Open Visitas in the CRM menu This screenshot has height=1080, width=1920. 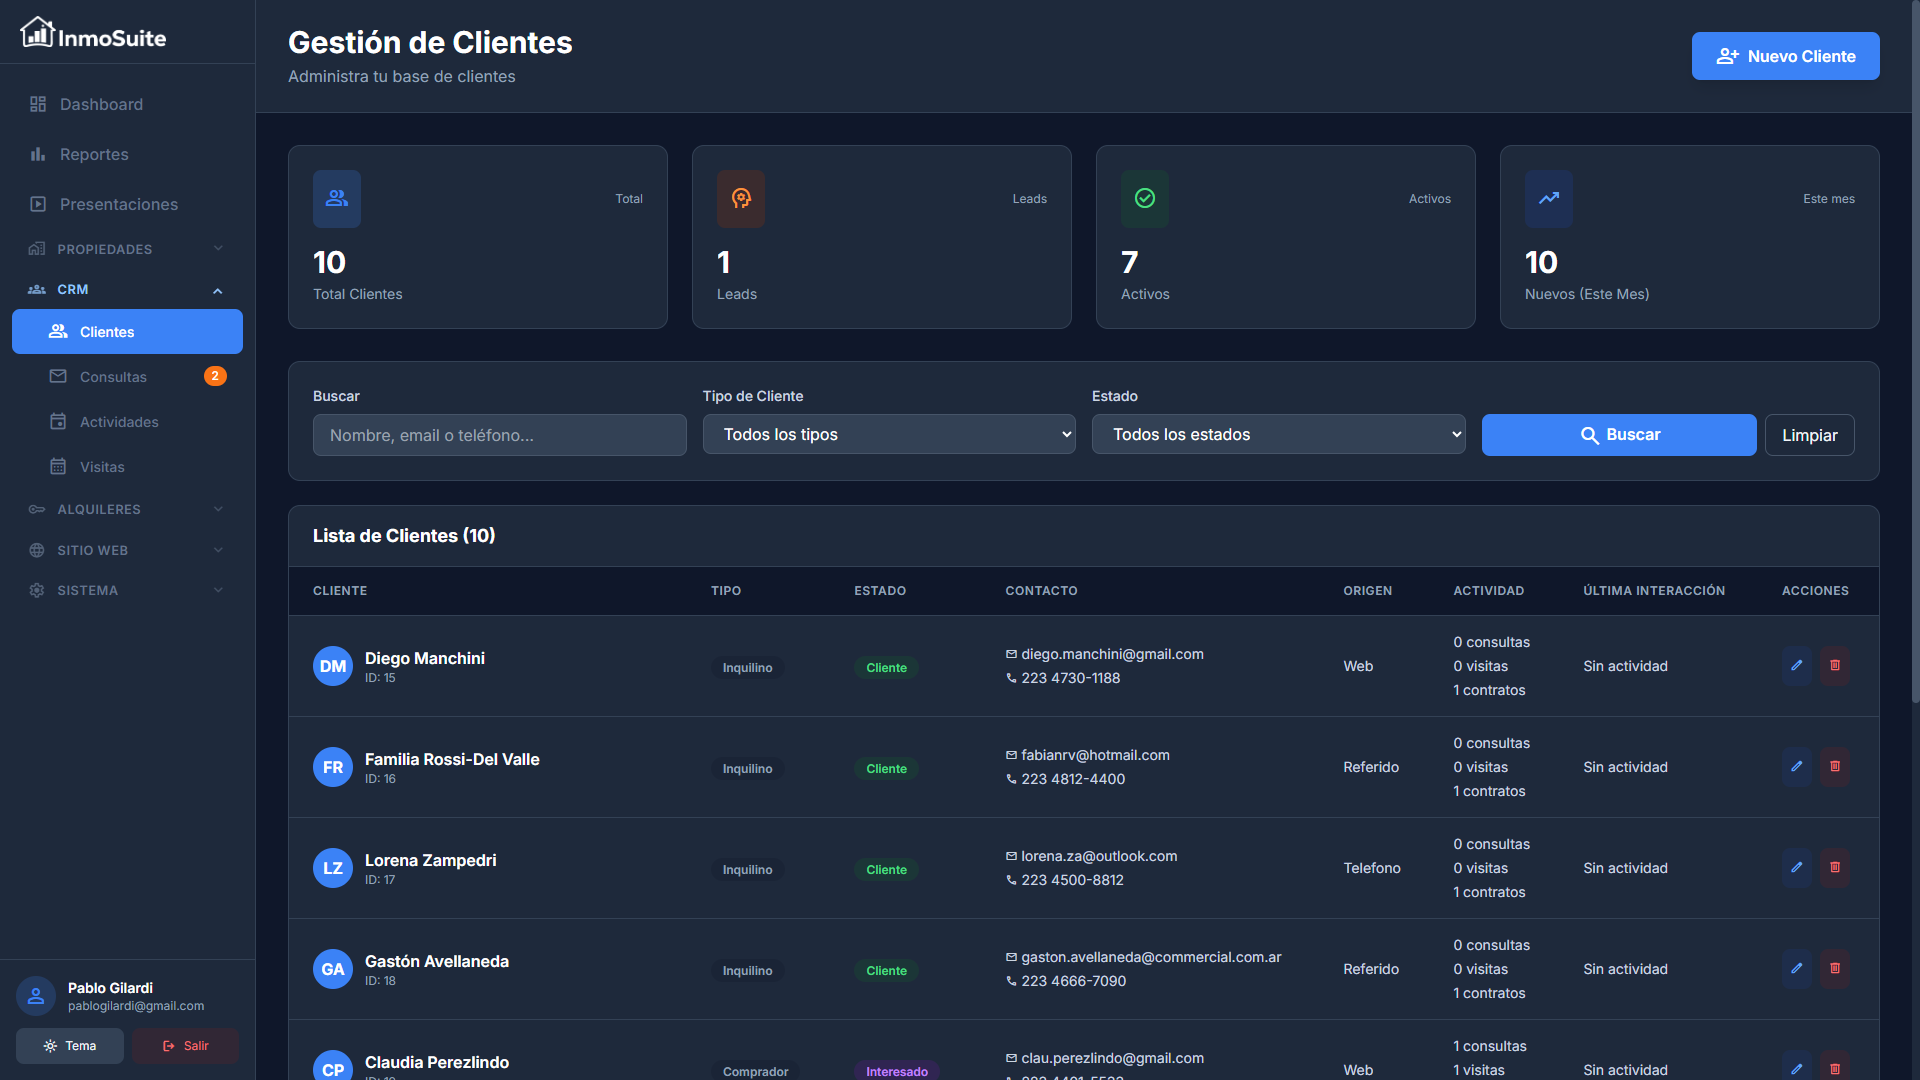pos(102,467)
